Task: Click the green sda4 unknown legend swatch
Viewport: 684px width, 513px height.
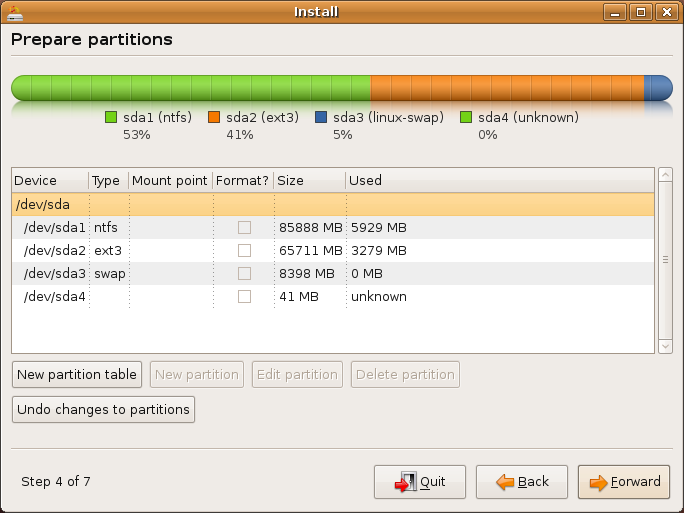Action: [466, 117]
